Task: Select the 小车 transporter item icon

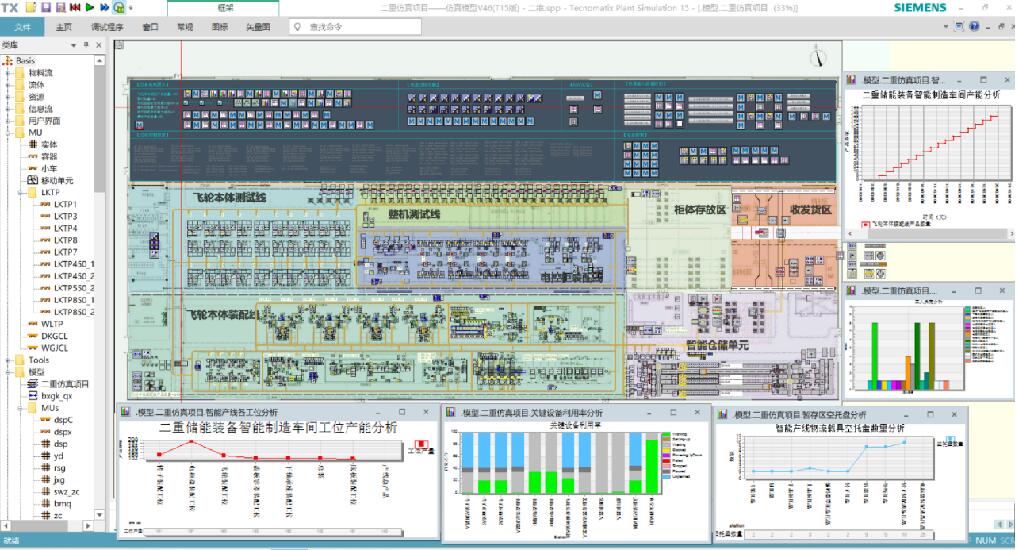Action: coord(32,169)
